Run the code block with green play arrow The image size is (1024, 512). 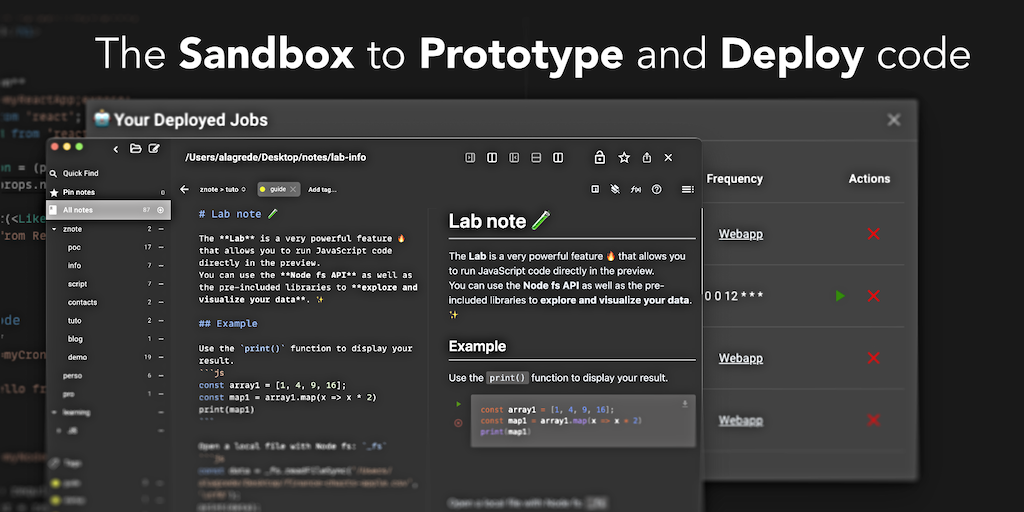[x=459, y=404]
